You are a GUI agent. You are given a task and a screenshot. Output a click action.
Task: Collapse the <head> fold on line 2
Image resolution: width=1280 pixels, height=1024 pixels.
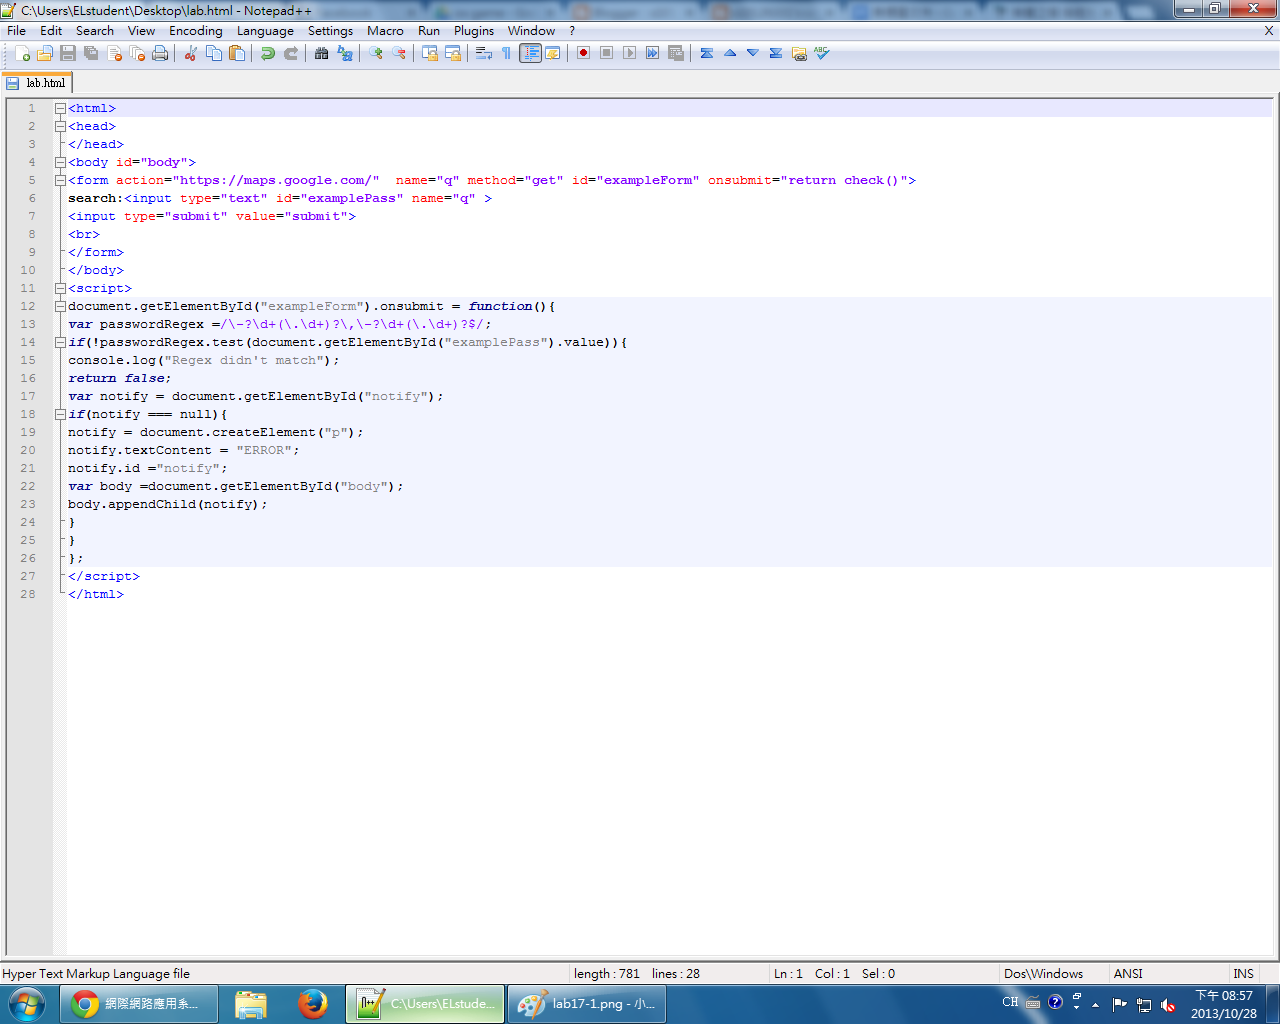pyautogui.click(x=60, y=126)
